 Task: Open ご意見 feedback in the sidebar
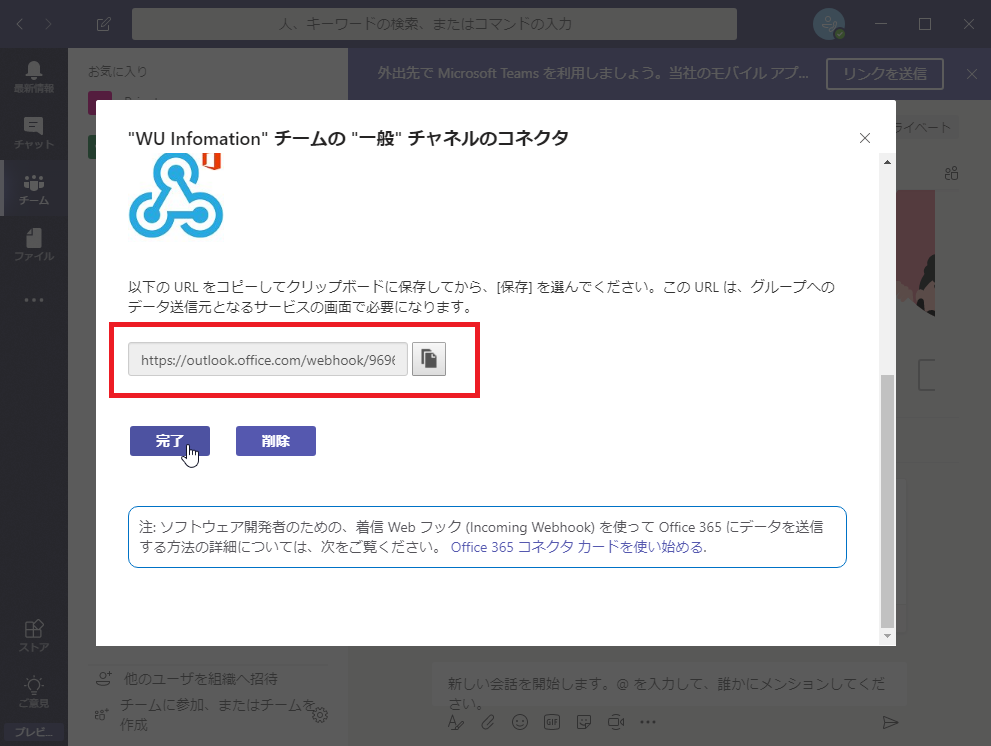(34, 692)
